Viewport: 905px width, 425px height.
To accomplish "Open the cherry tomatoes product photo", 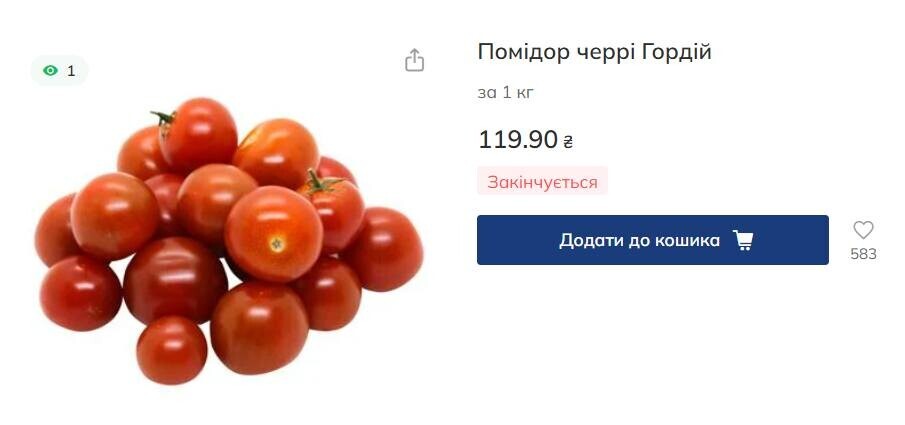I will tap(229, 241).
